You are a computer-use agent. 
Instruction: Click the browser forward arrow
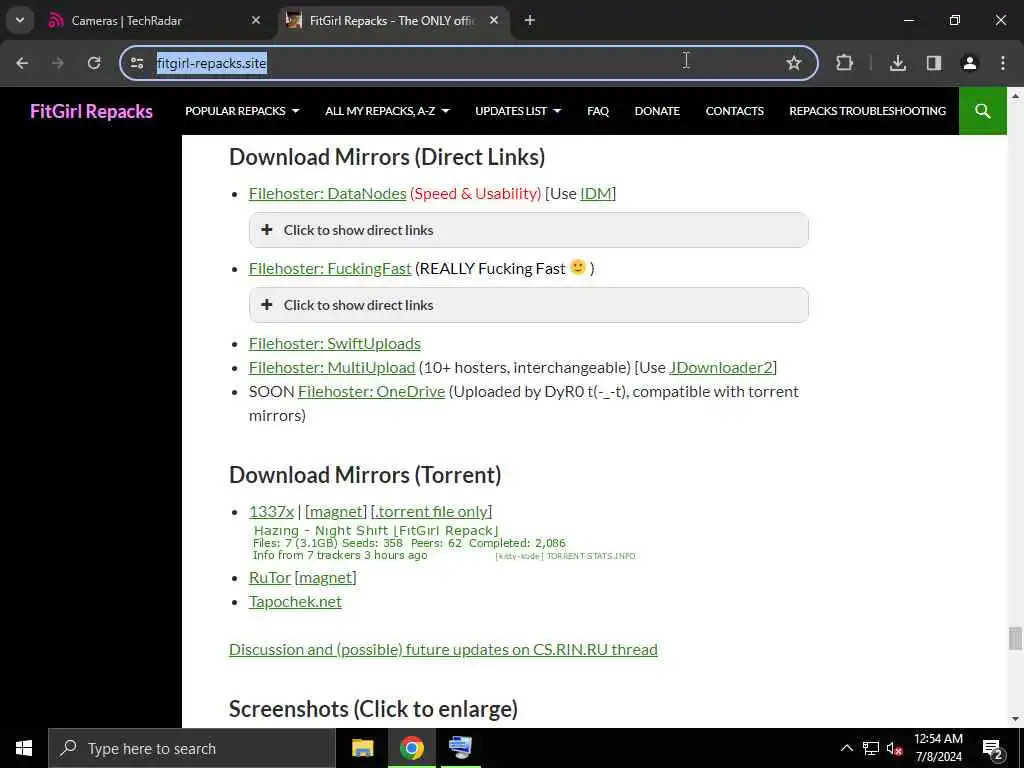(x=58, y=63)
